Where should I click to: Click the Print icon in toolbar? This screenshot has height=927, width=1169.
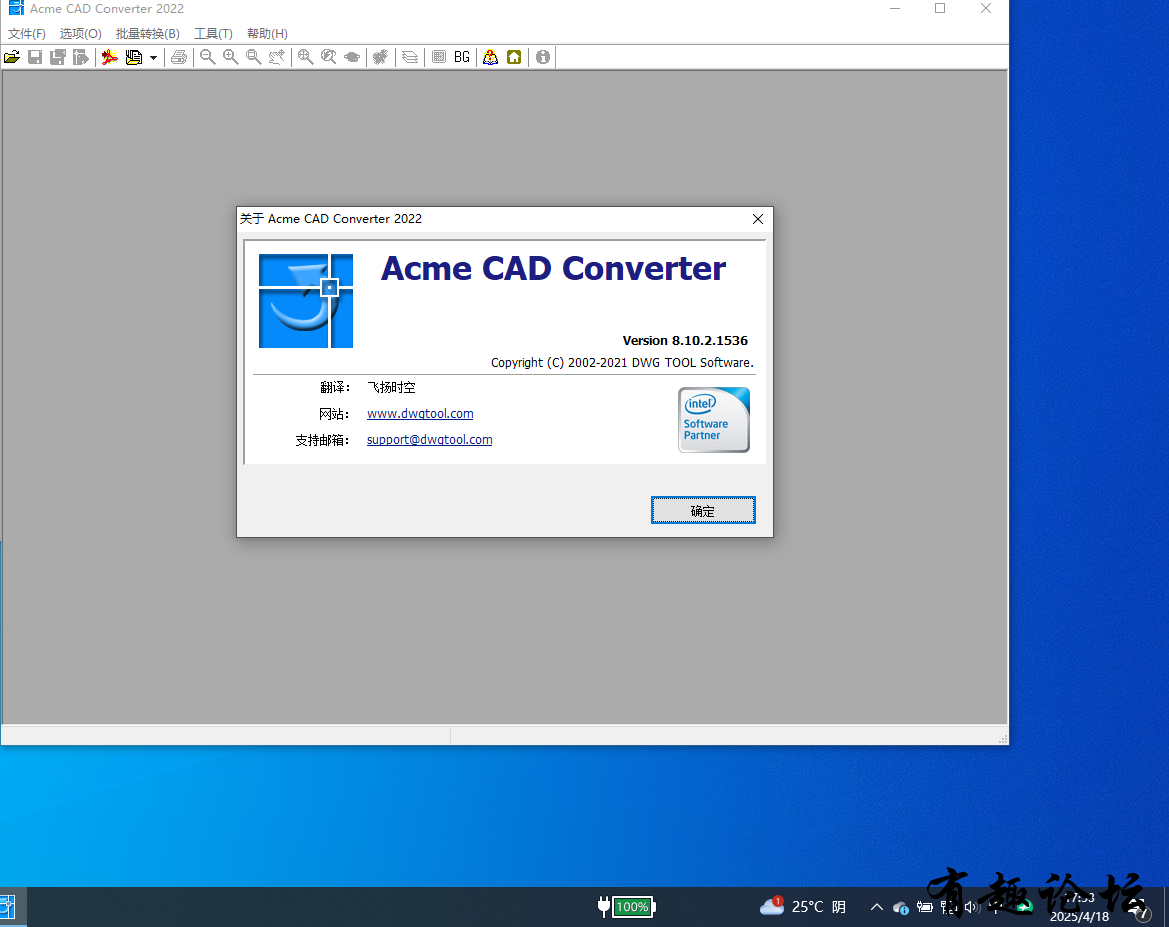[179, 57]
